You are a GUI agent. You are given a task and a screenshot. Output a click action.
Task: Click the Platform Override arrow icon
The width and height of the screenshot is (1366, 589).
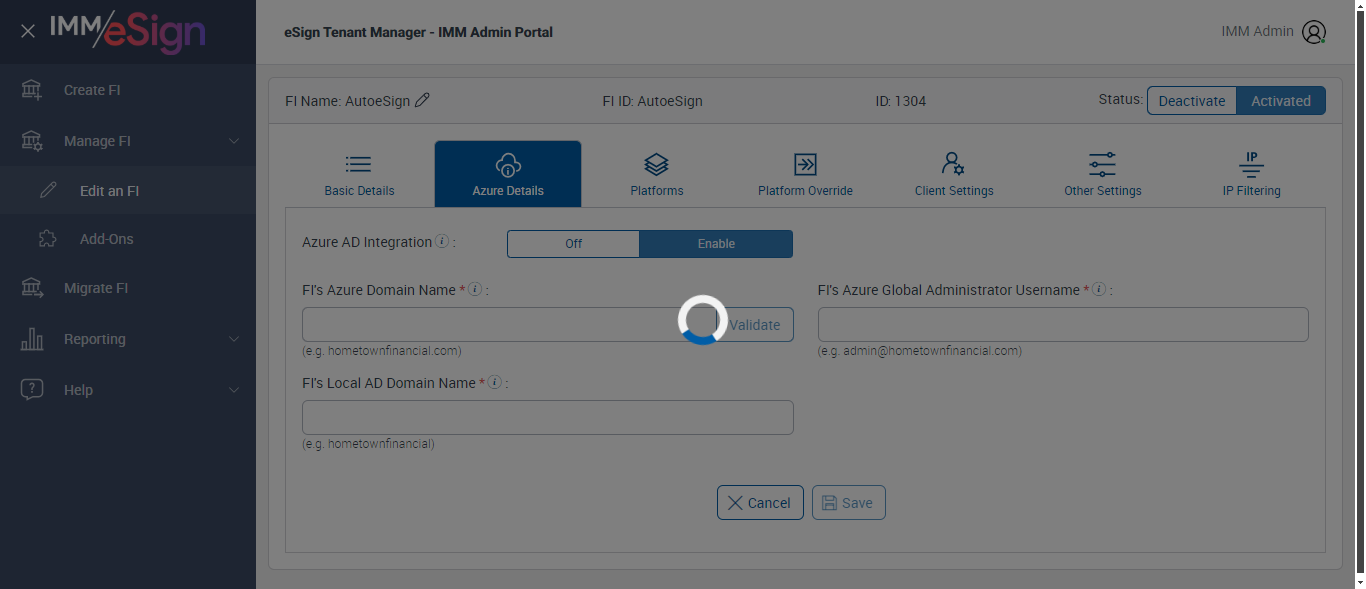click(x=805, y=164)
